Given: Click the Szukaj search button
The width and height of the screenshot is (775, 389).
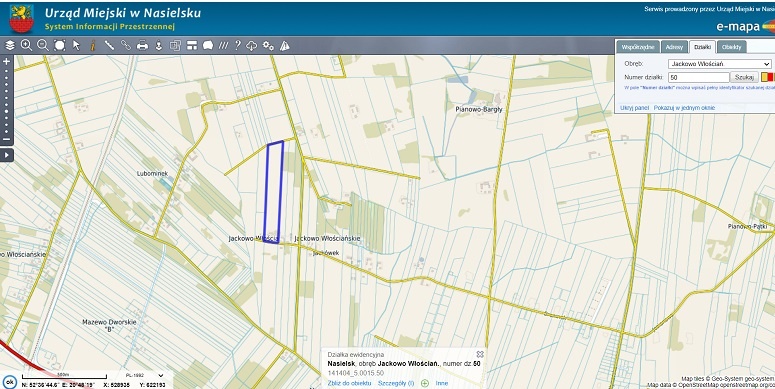Looking at the screenshot, I should point(744,77).
